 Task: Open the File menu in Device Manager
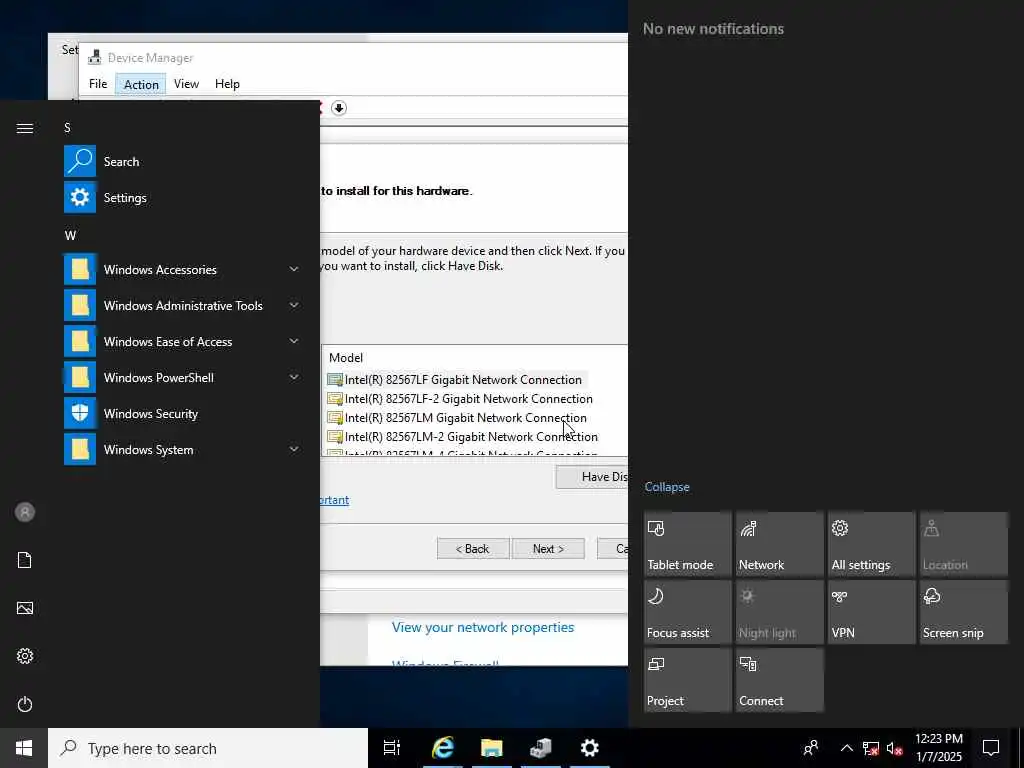(98, 84)
